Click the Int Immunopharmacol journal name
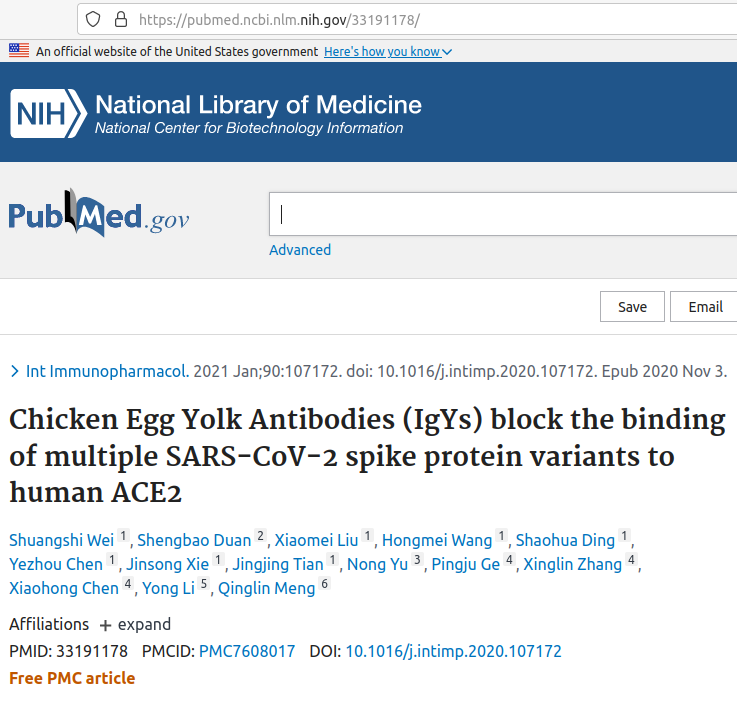Screen dimensions: 737x714 (x=107, y=371)
